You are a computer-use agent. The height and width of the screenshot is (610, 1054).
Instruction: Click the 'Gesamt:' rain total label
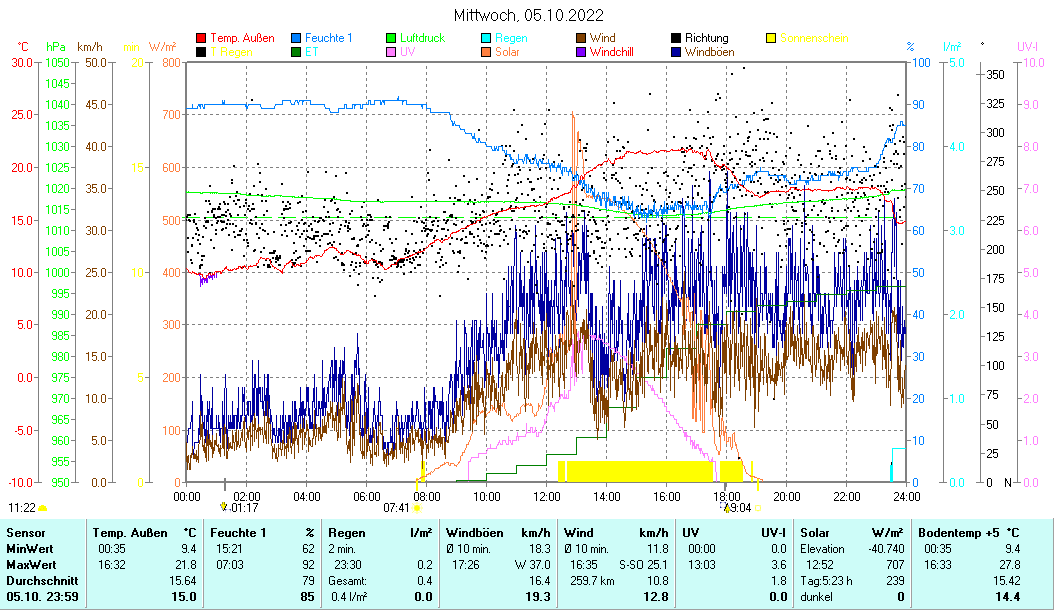348,580
